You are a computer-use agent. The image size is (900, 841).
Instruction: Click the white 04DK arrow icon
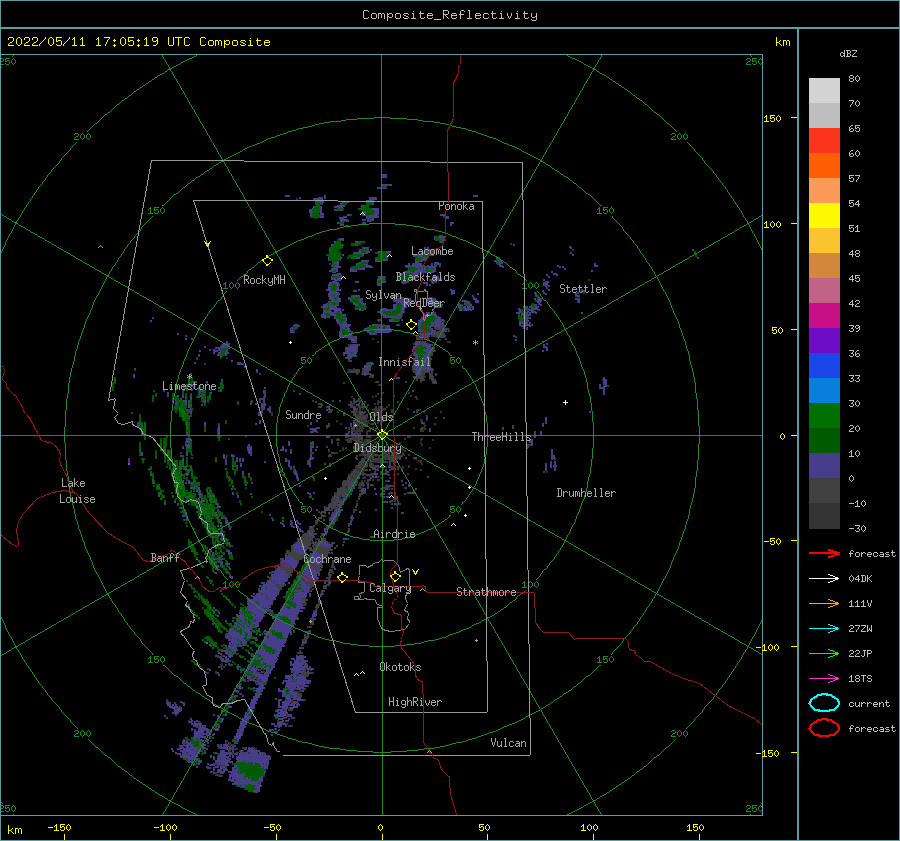click(824, 579)
